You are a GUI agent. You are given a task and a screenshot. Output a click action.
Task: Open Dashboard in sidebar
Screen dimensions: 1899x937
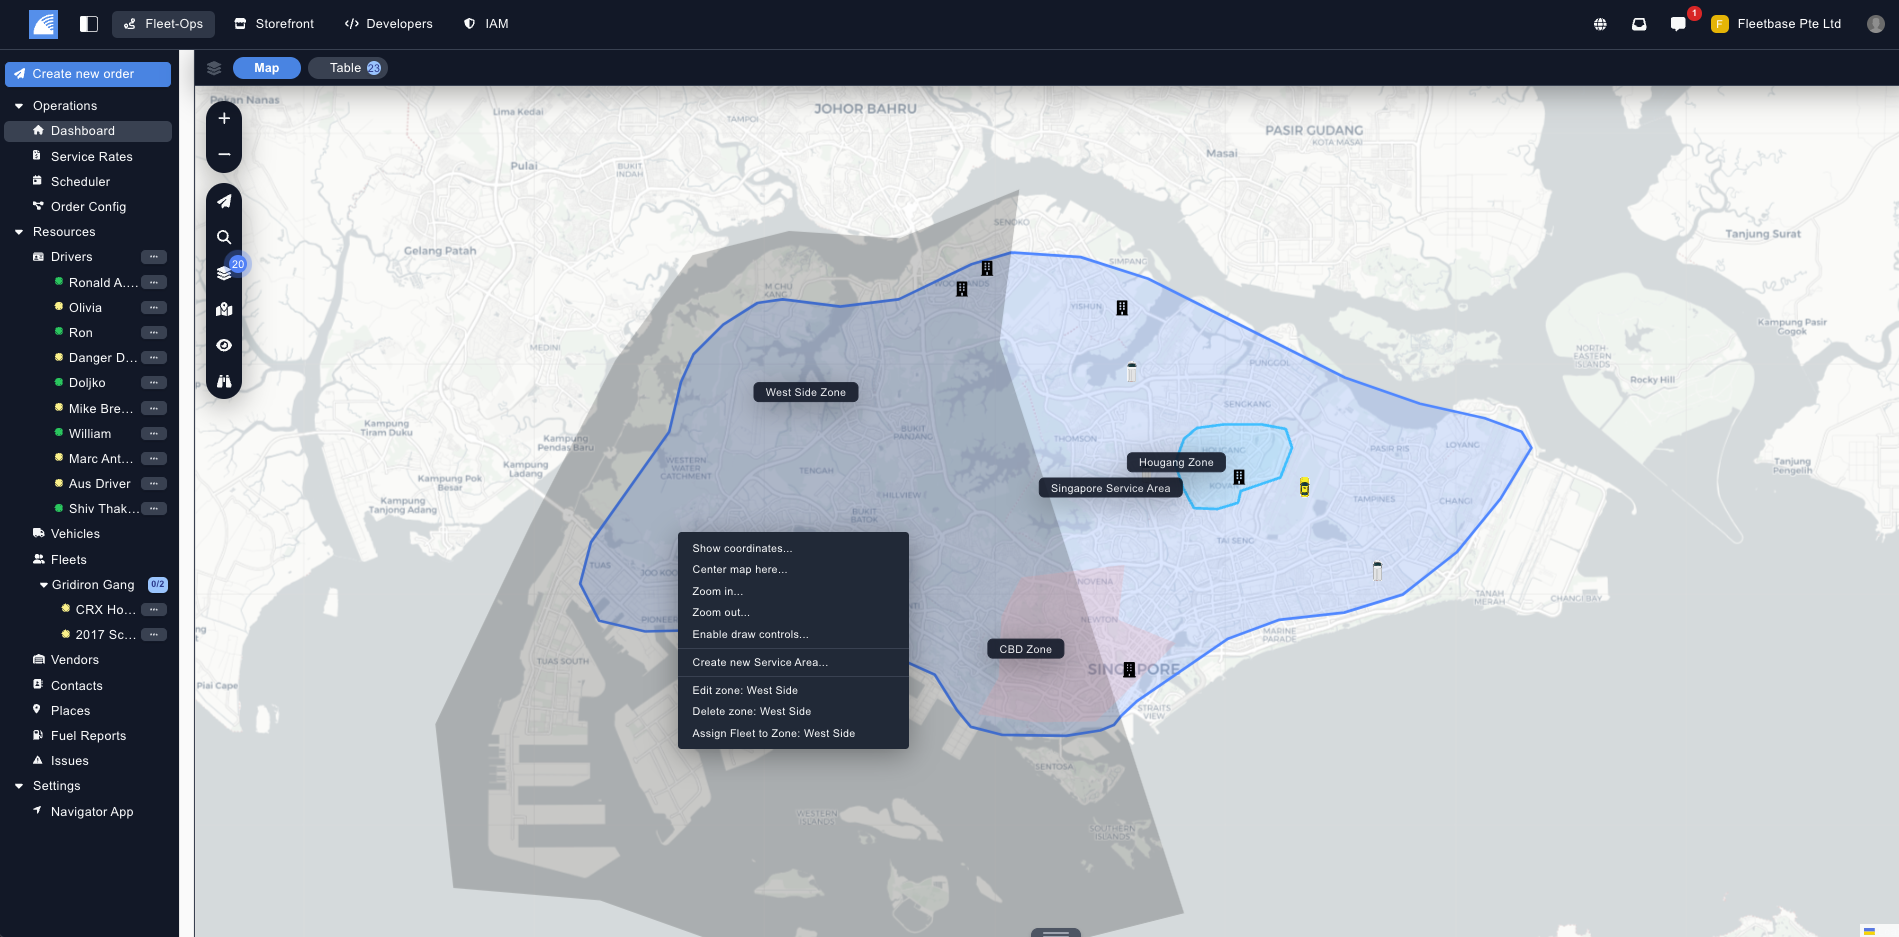(88, 131)
